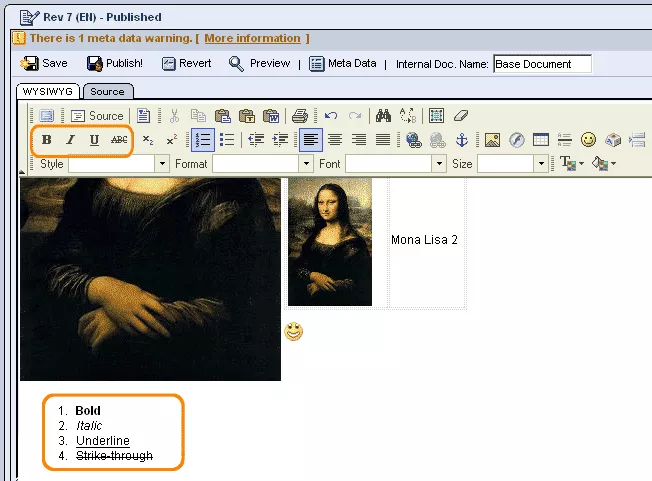Screen dimensions: 652x481
Task: Open the document Preview
Action: (x=259, y=63)
